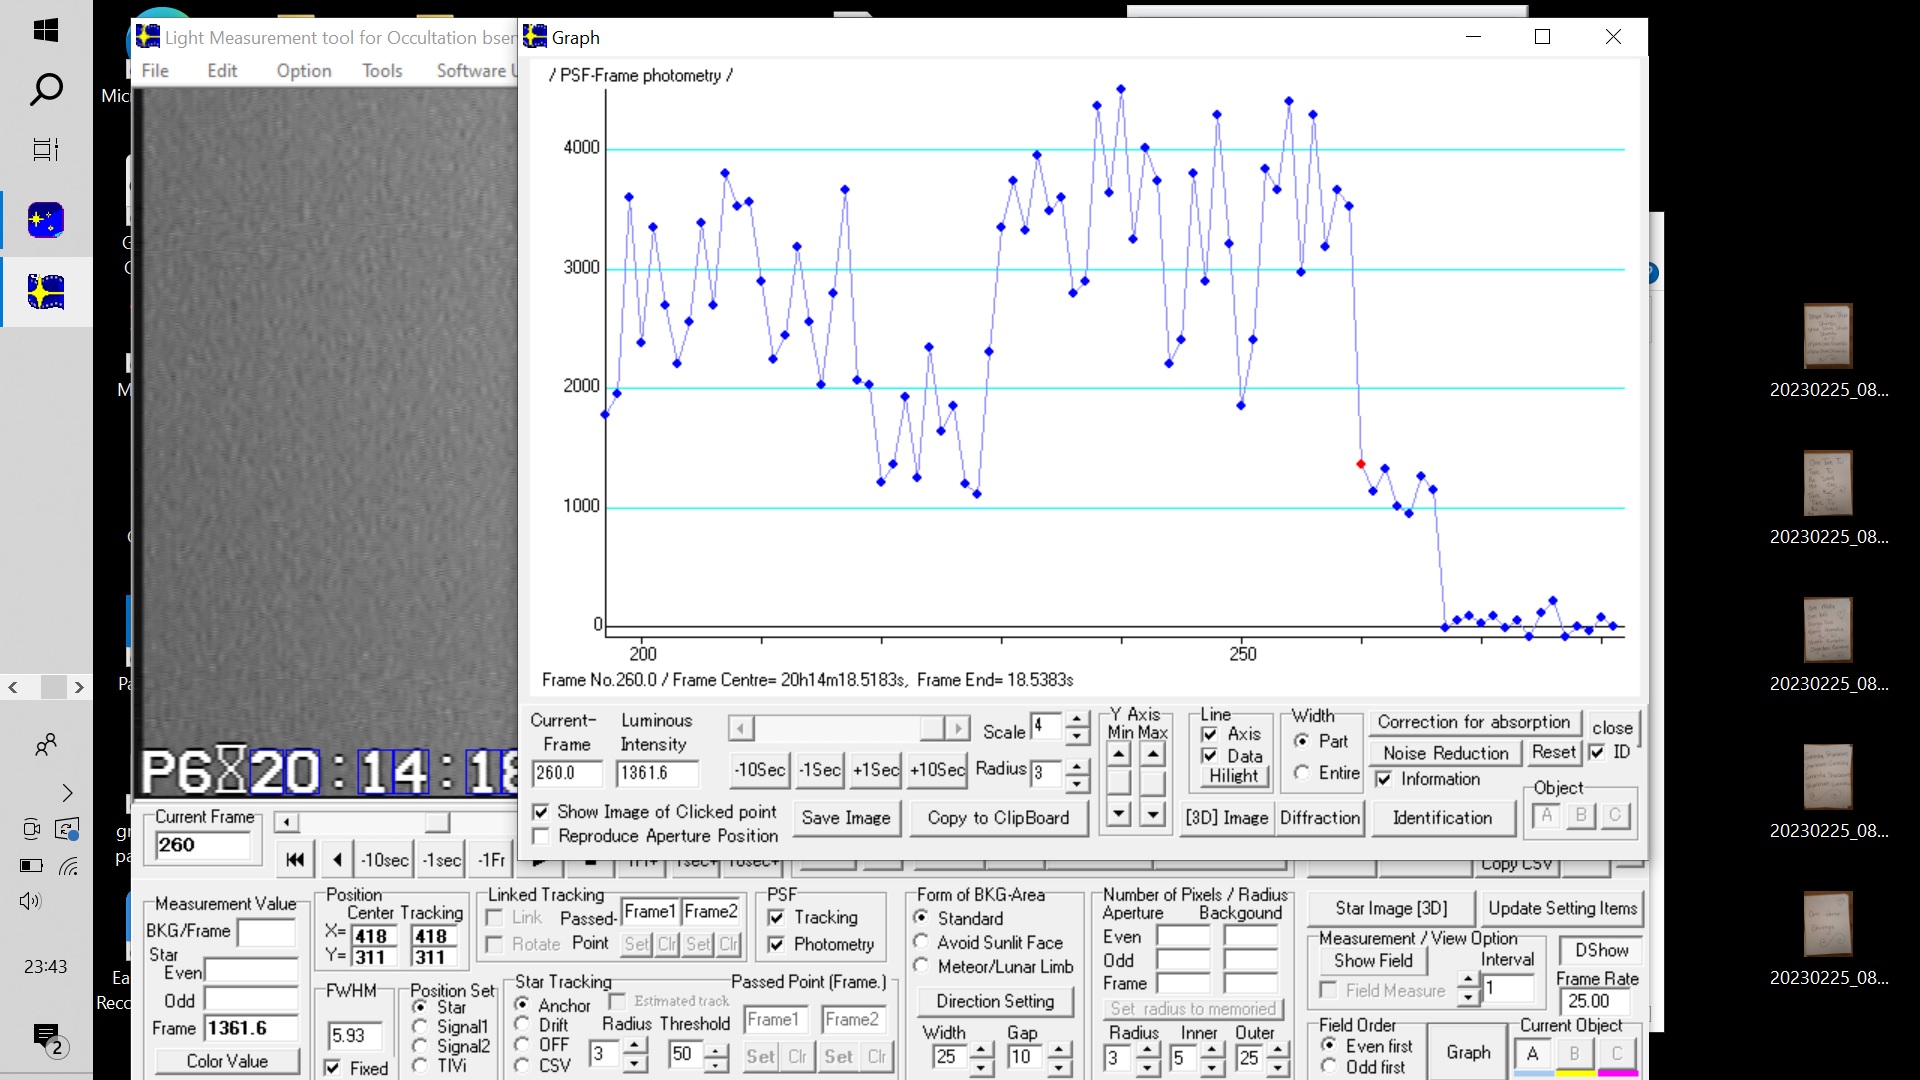Open the Tools menu
1920x1080 pixels.
tap(382, 70)
